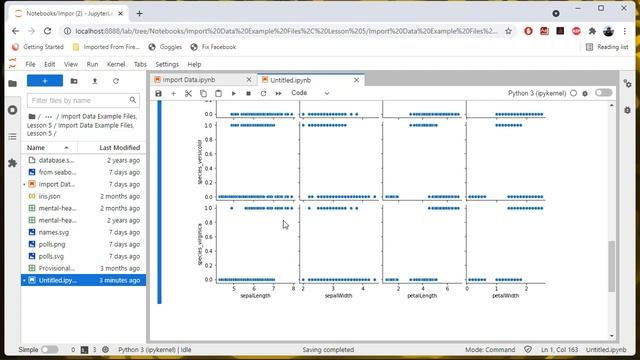The height and width of the screenshot is (360, 640).
Task: Save the notebook with the disk icon
Action: point(158,93)
